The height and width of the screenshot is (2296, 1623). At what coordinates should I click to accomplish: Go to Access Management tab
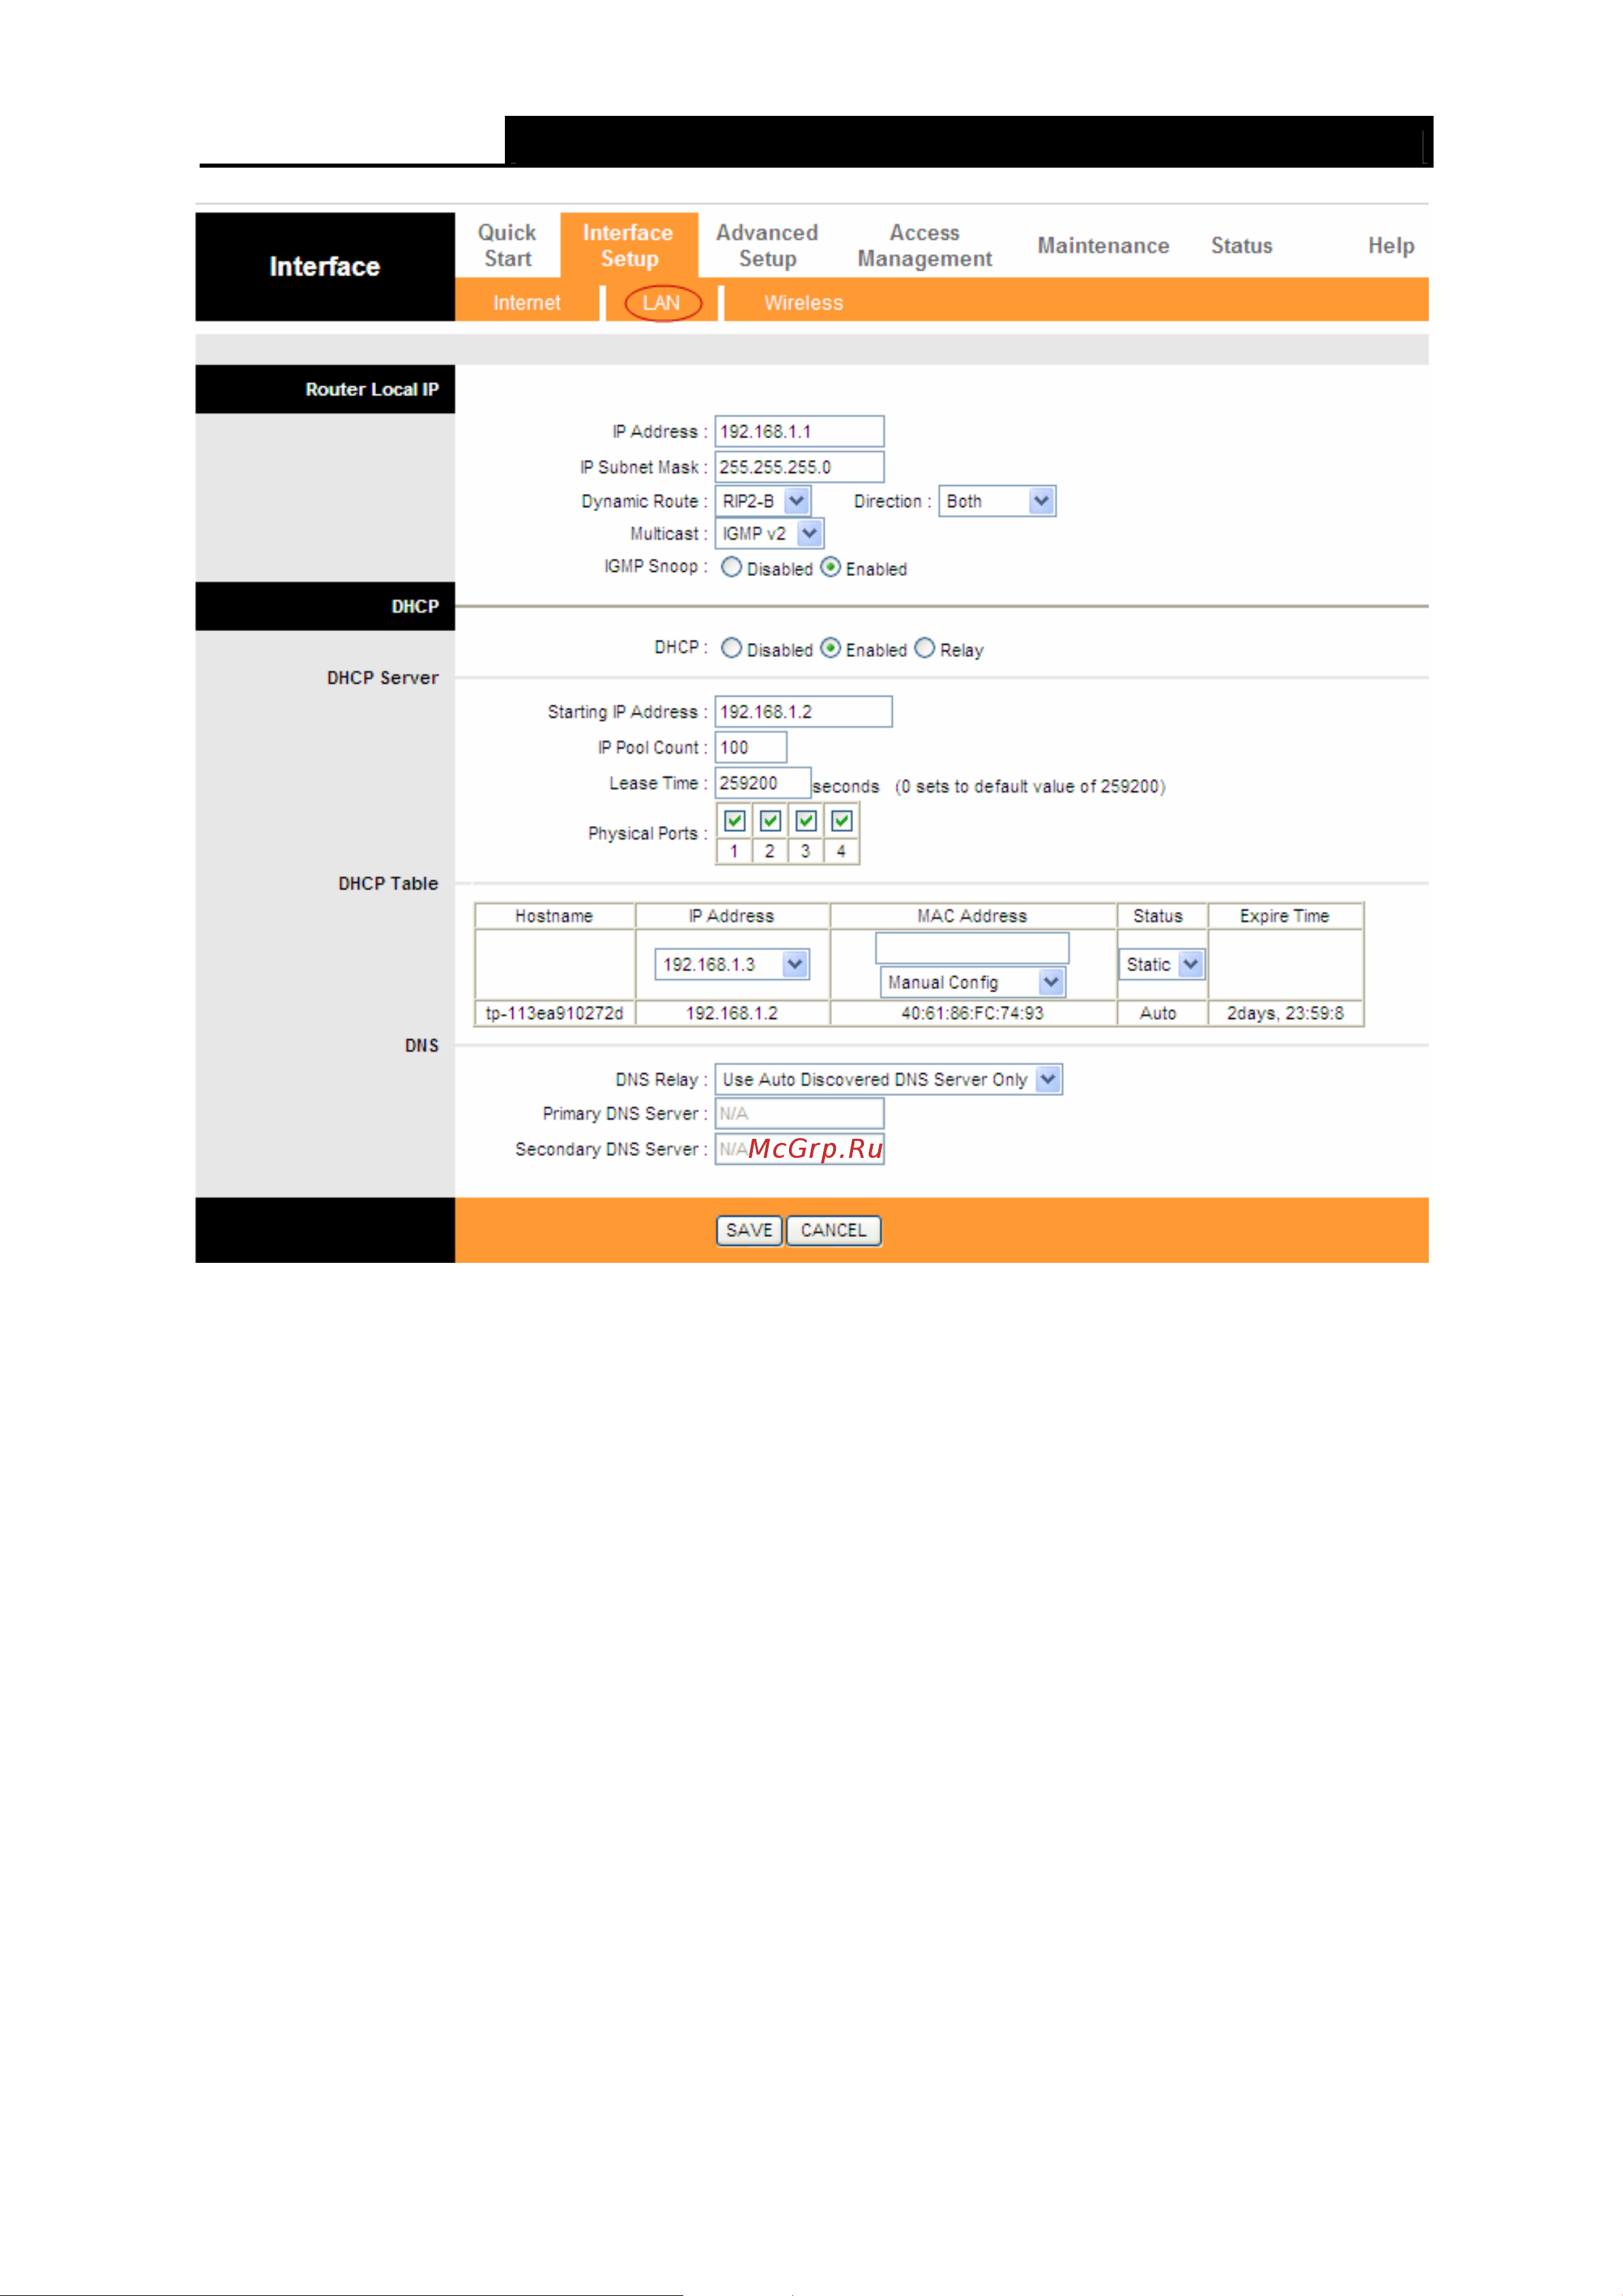click(x=924, y=245)
